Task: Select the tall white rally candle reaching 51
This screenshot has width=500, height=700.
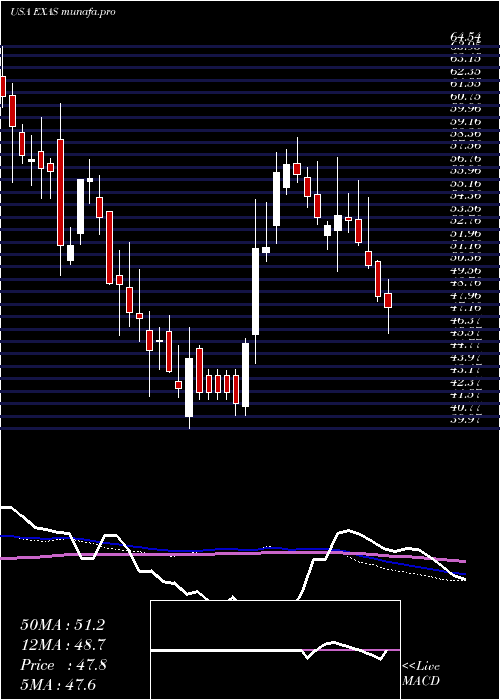Action: (255, 292)
